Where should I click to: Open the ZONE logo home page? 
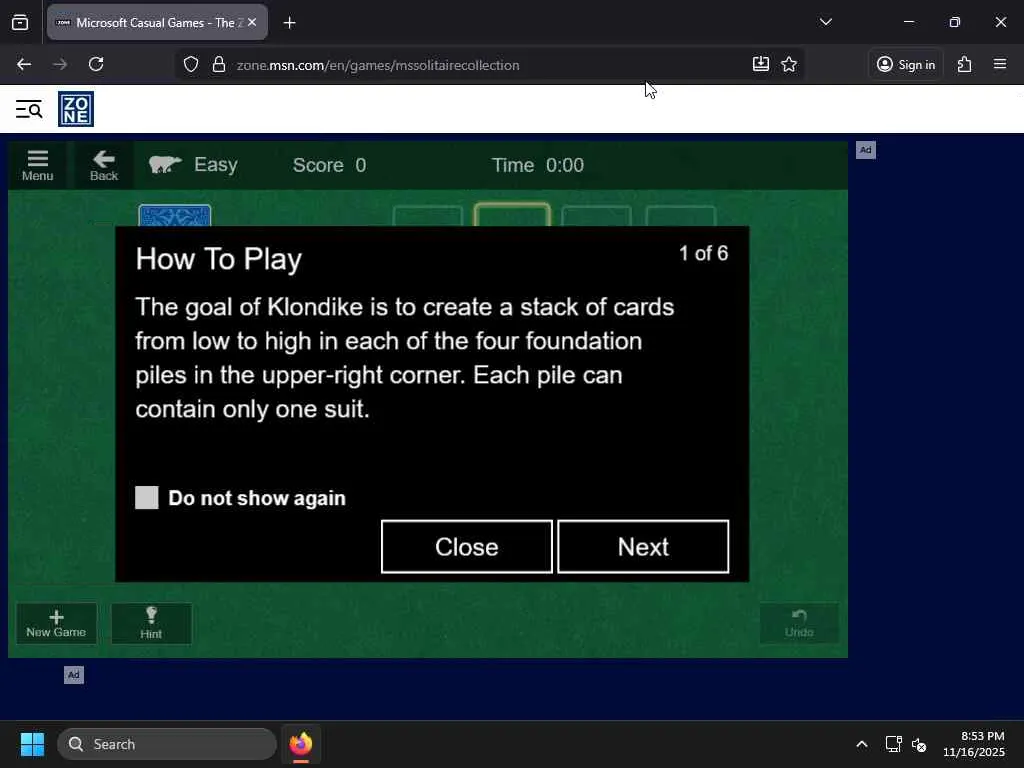pyautogui.click(x=76, y=109)
